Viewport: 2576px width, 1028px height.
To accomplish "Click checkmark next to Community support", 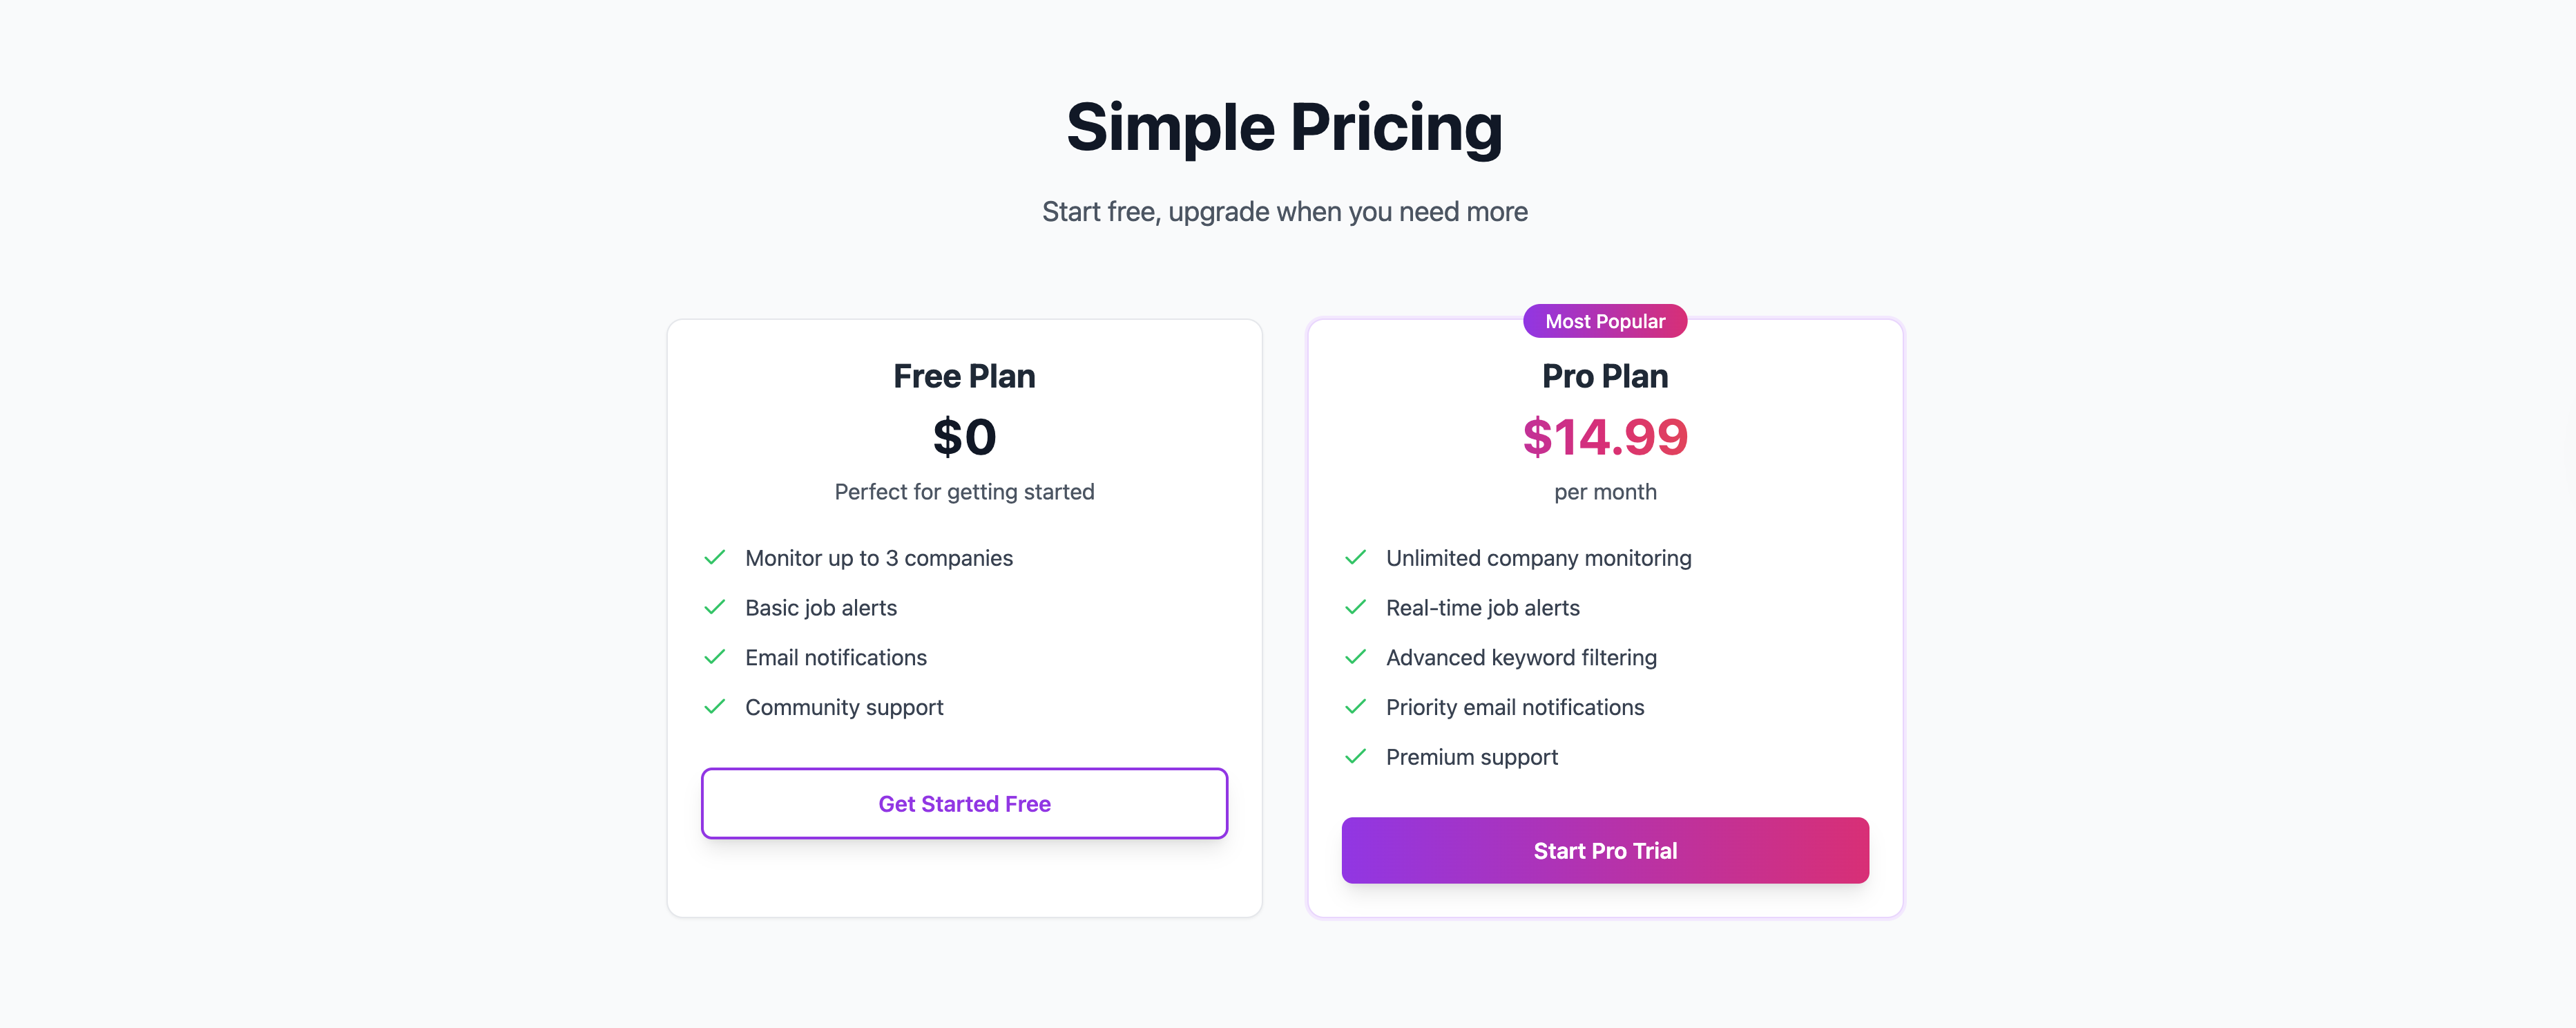I will point(714,707).
